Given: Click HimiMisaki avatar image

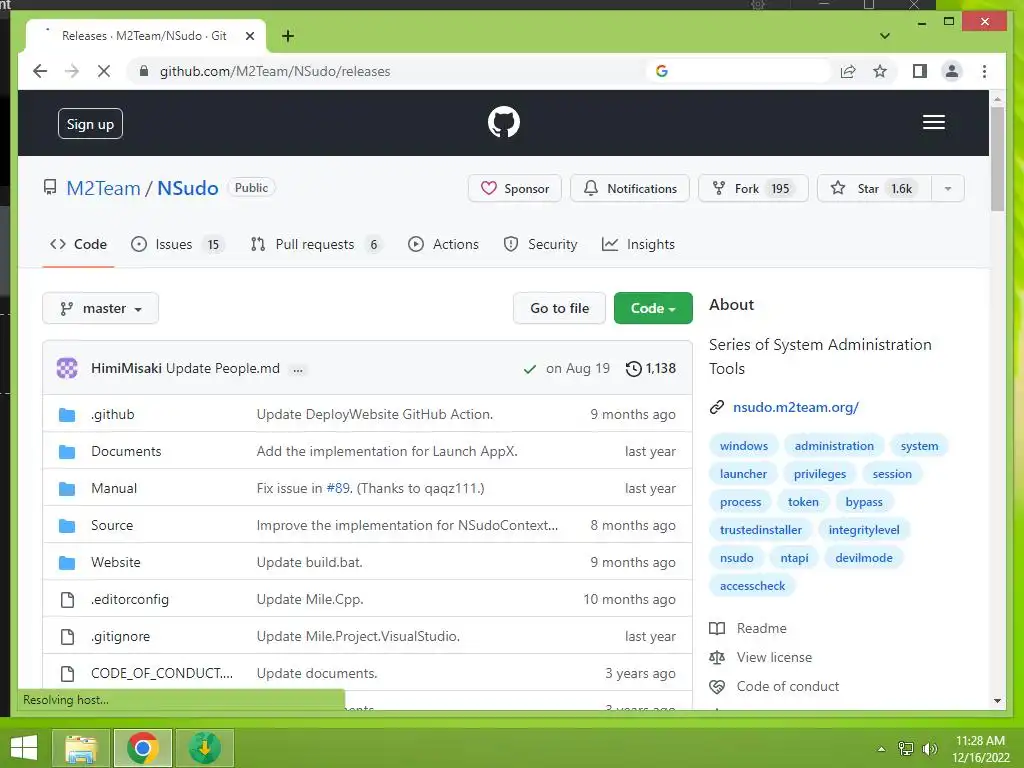Looking at the screenshot, I should (x=67, y=368).
